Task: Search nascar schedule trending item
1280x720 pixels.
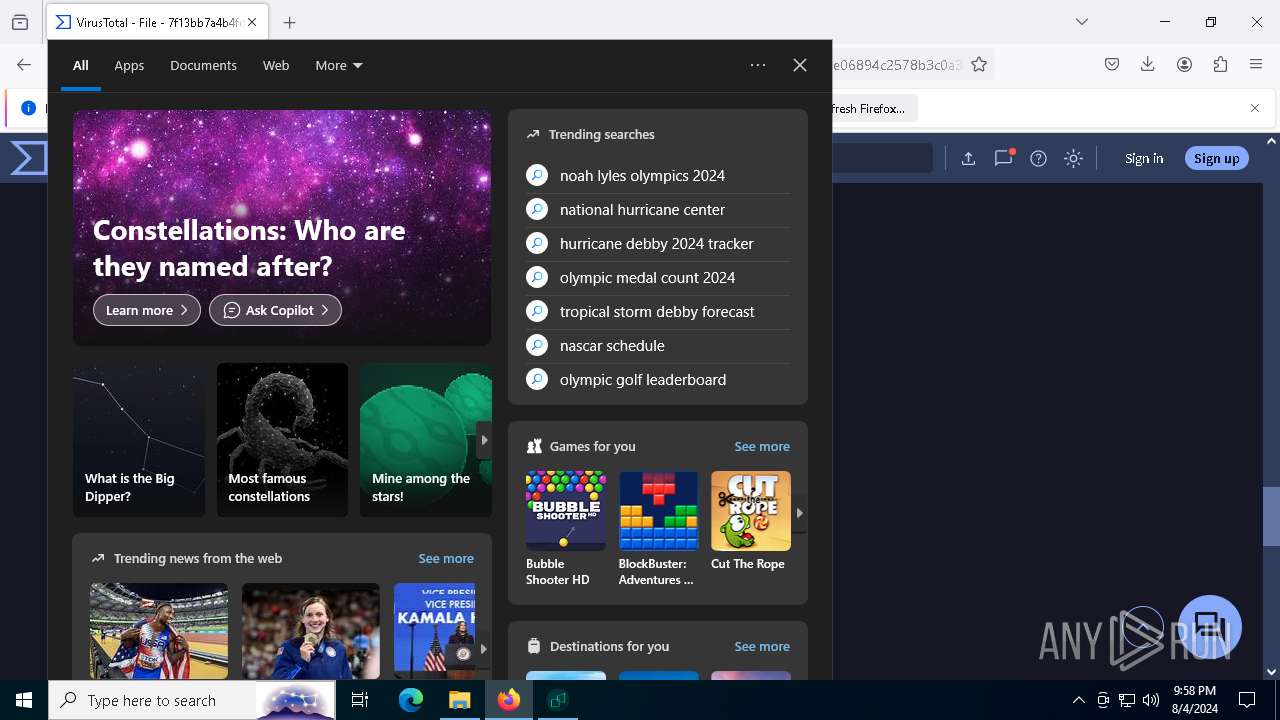Action: point(658,345)
